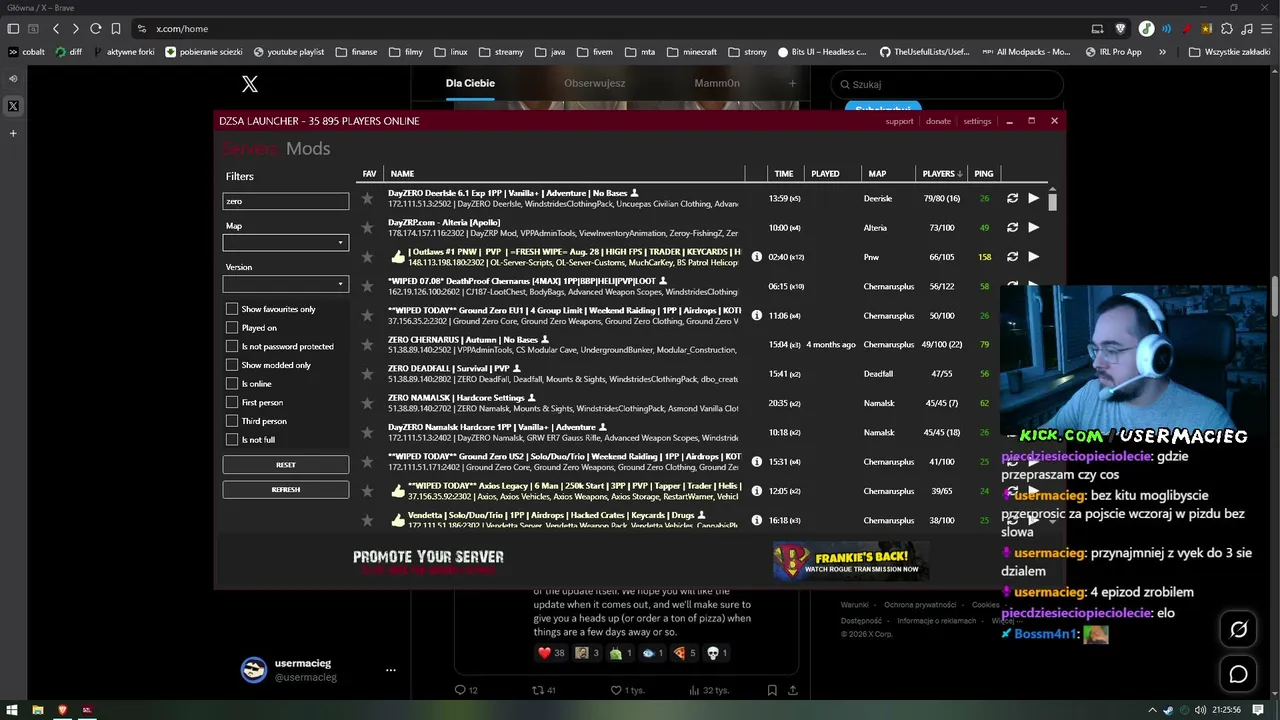Image resolution: width=1280 pixels, height=720 pixels.
Task: Go back in Brave browser
Action: pos(56,29)
